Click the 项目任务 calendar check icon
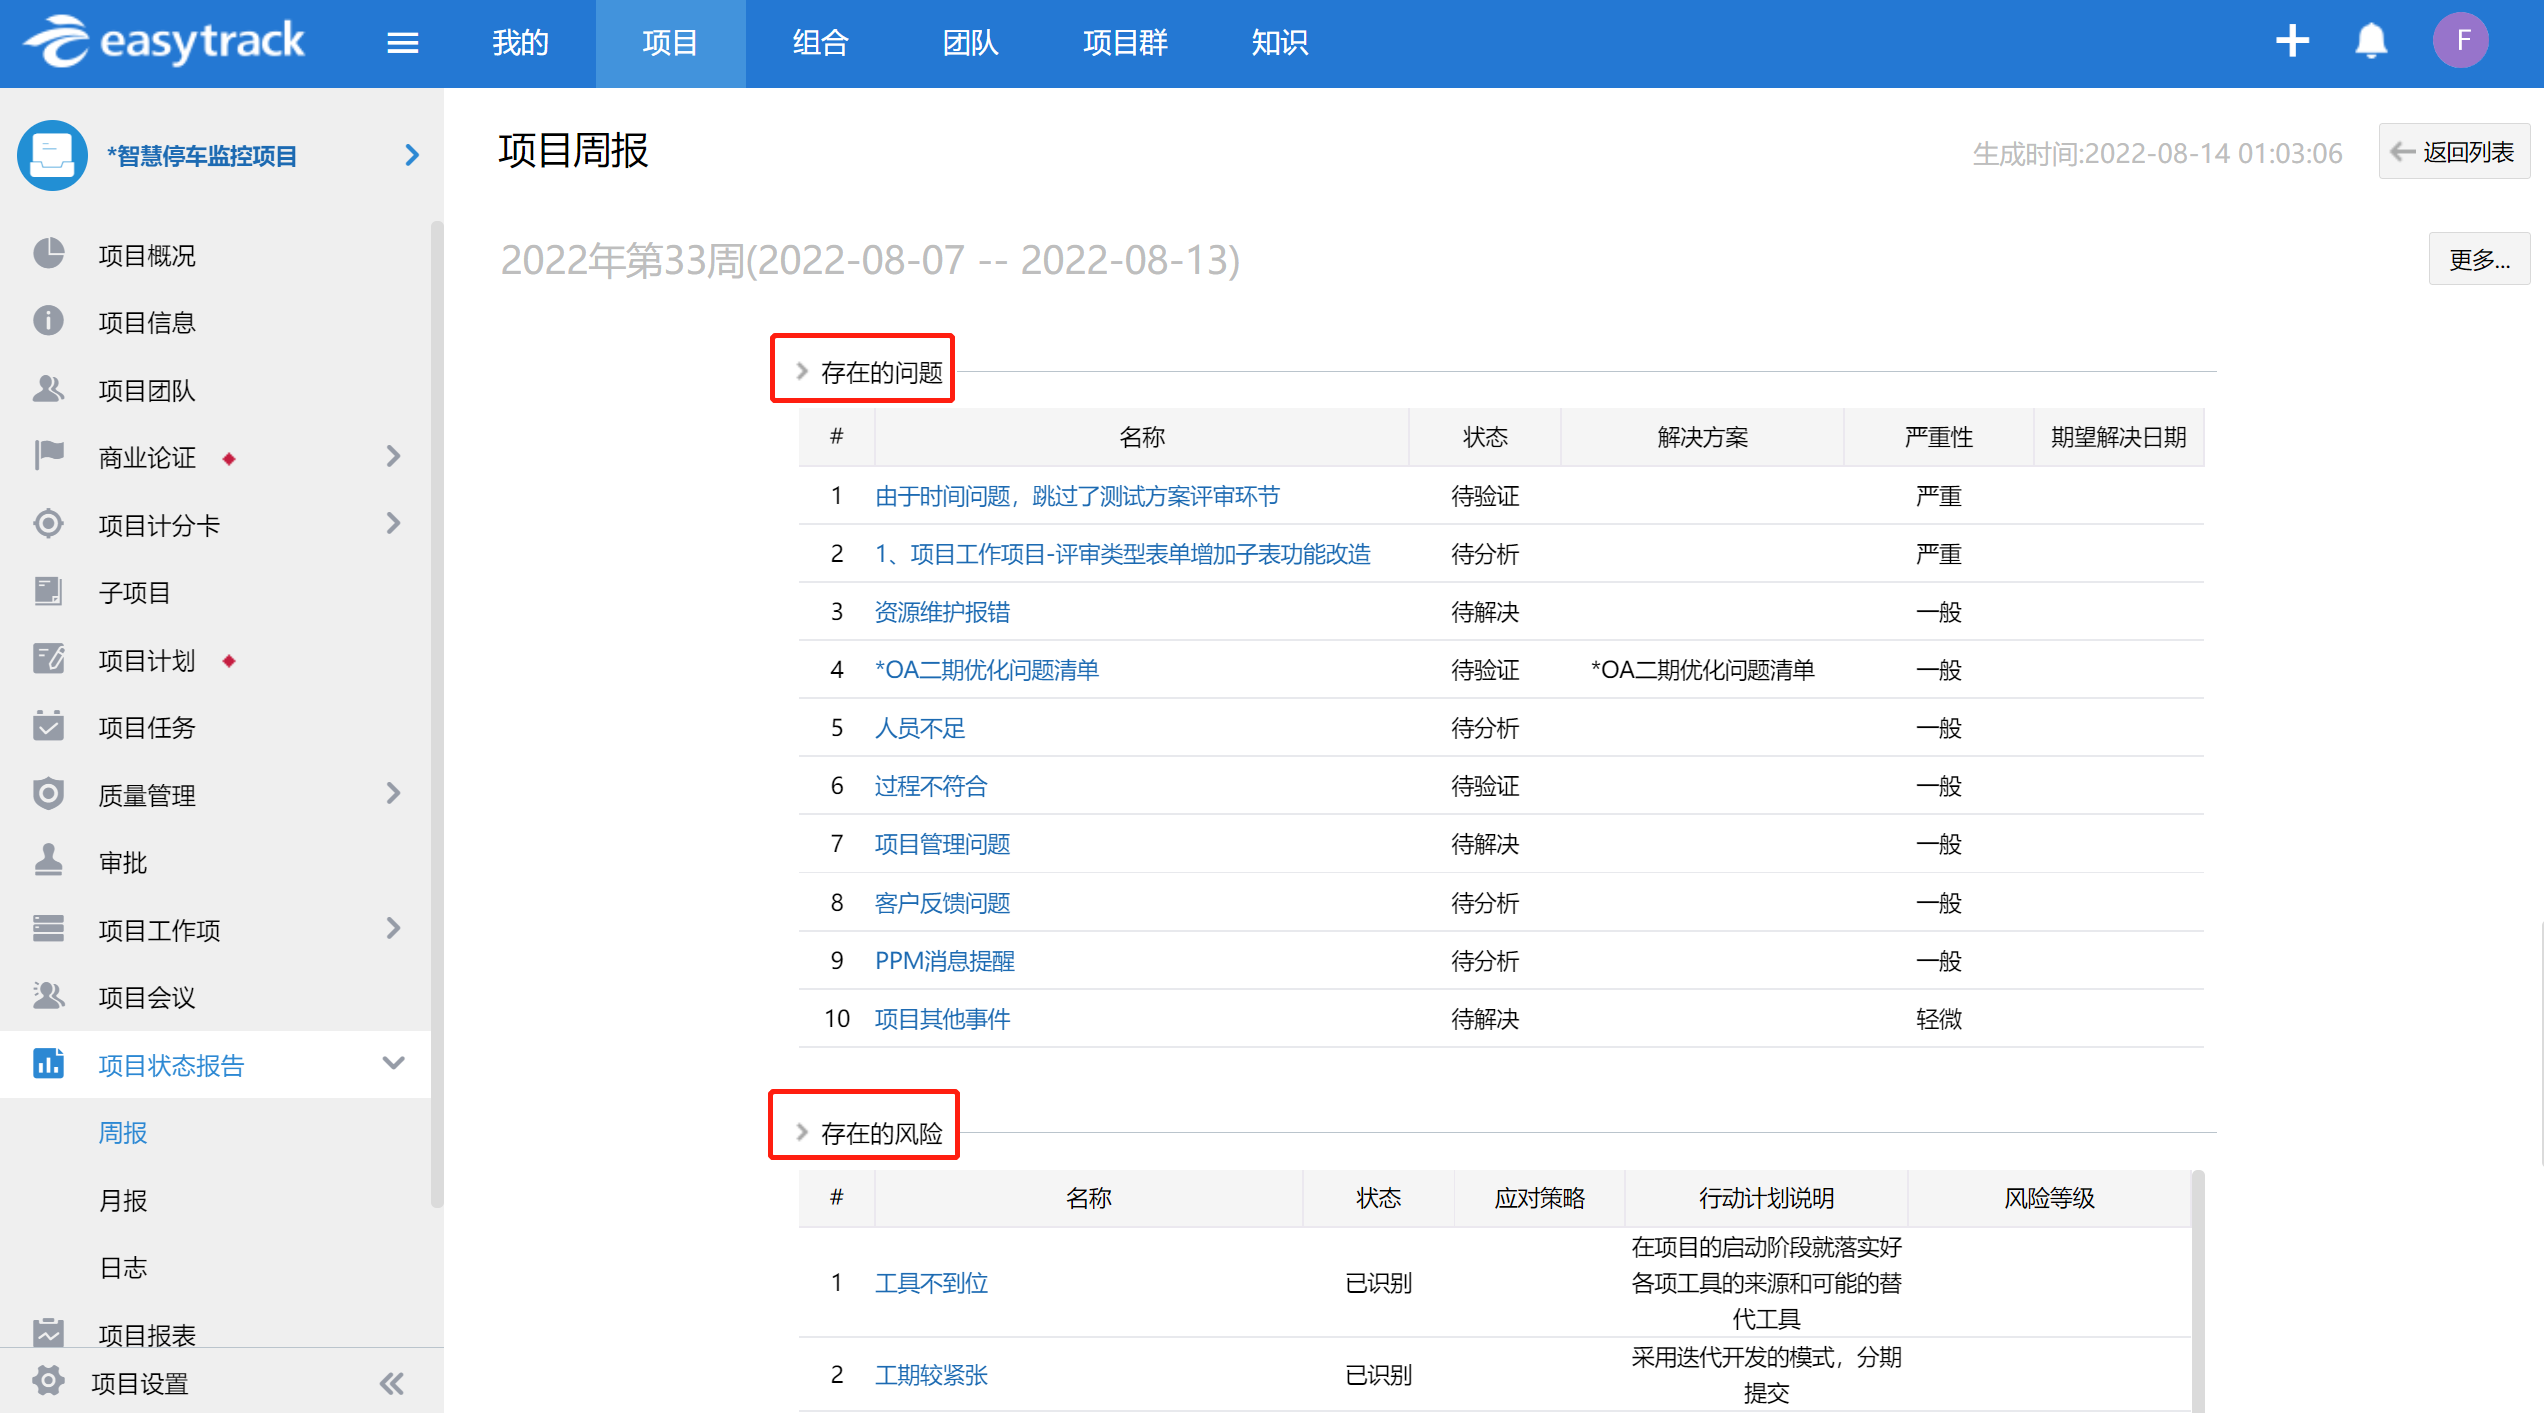This screenshot has width=2544, height=1413. click(x=48, y=726)
